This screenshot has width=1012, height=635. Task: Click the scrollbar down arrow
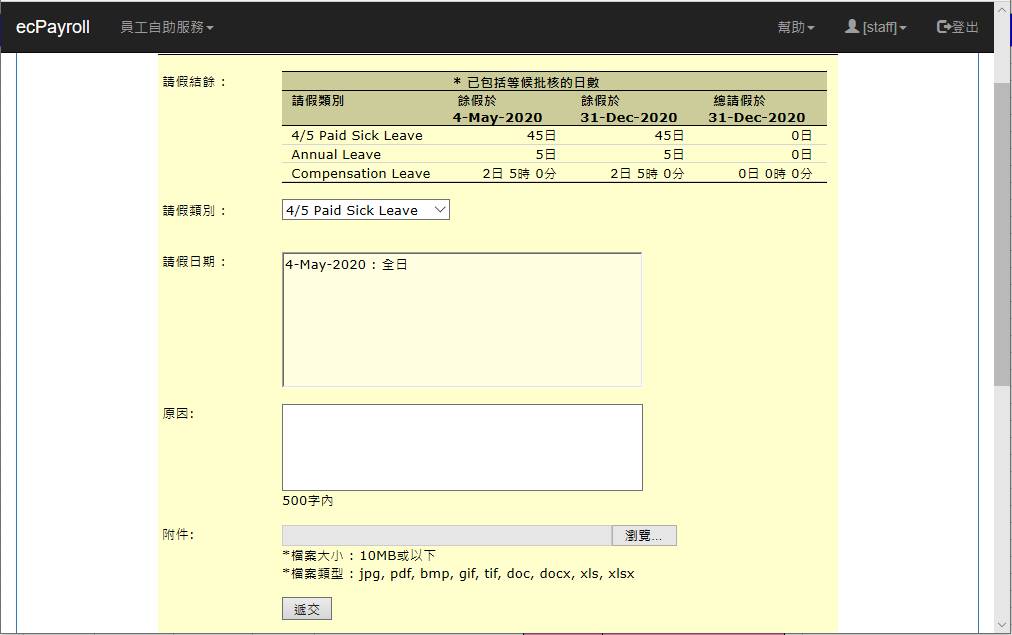[x=1002, y=626]
